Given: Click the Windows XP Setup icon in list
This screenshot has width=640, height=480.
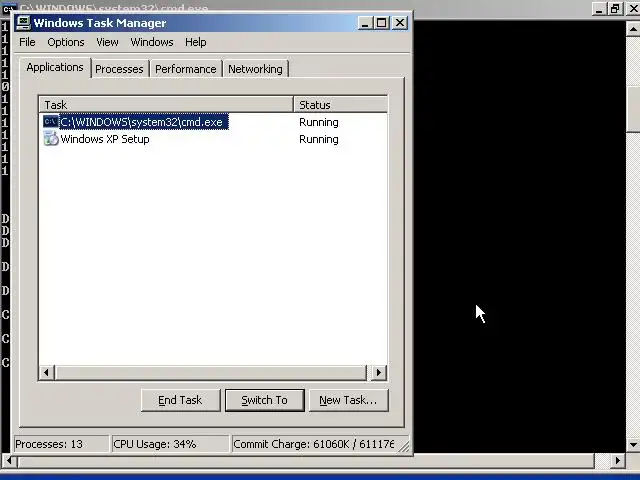Looking at the screenshot, I should (51, 138).
